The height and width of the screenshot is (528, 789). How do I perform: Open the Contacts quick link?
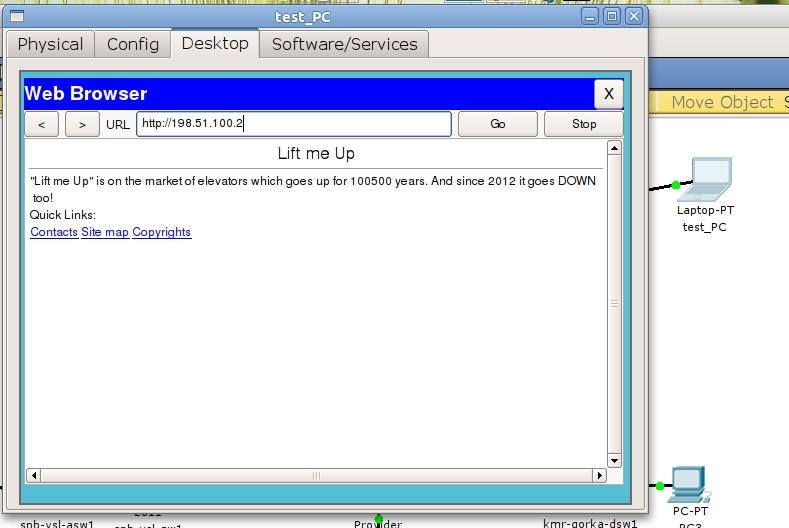(54, 232)
